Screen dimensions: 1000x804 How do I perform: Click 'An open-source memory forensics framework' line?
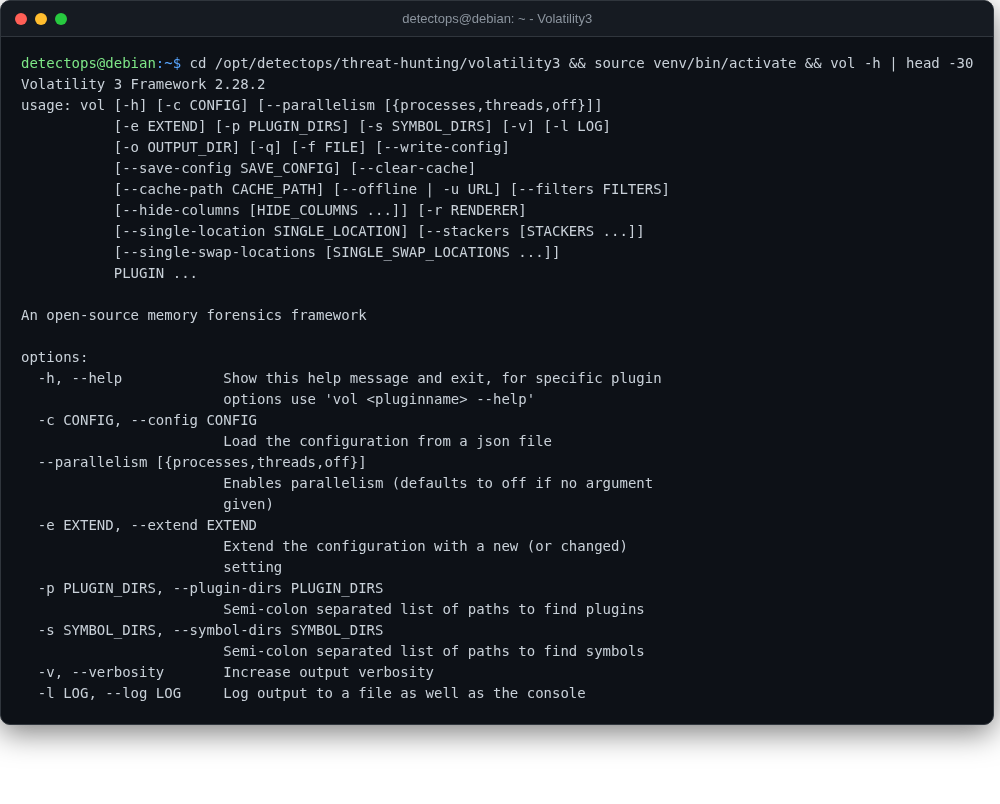click(194, 316)
